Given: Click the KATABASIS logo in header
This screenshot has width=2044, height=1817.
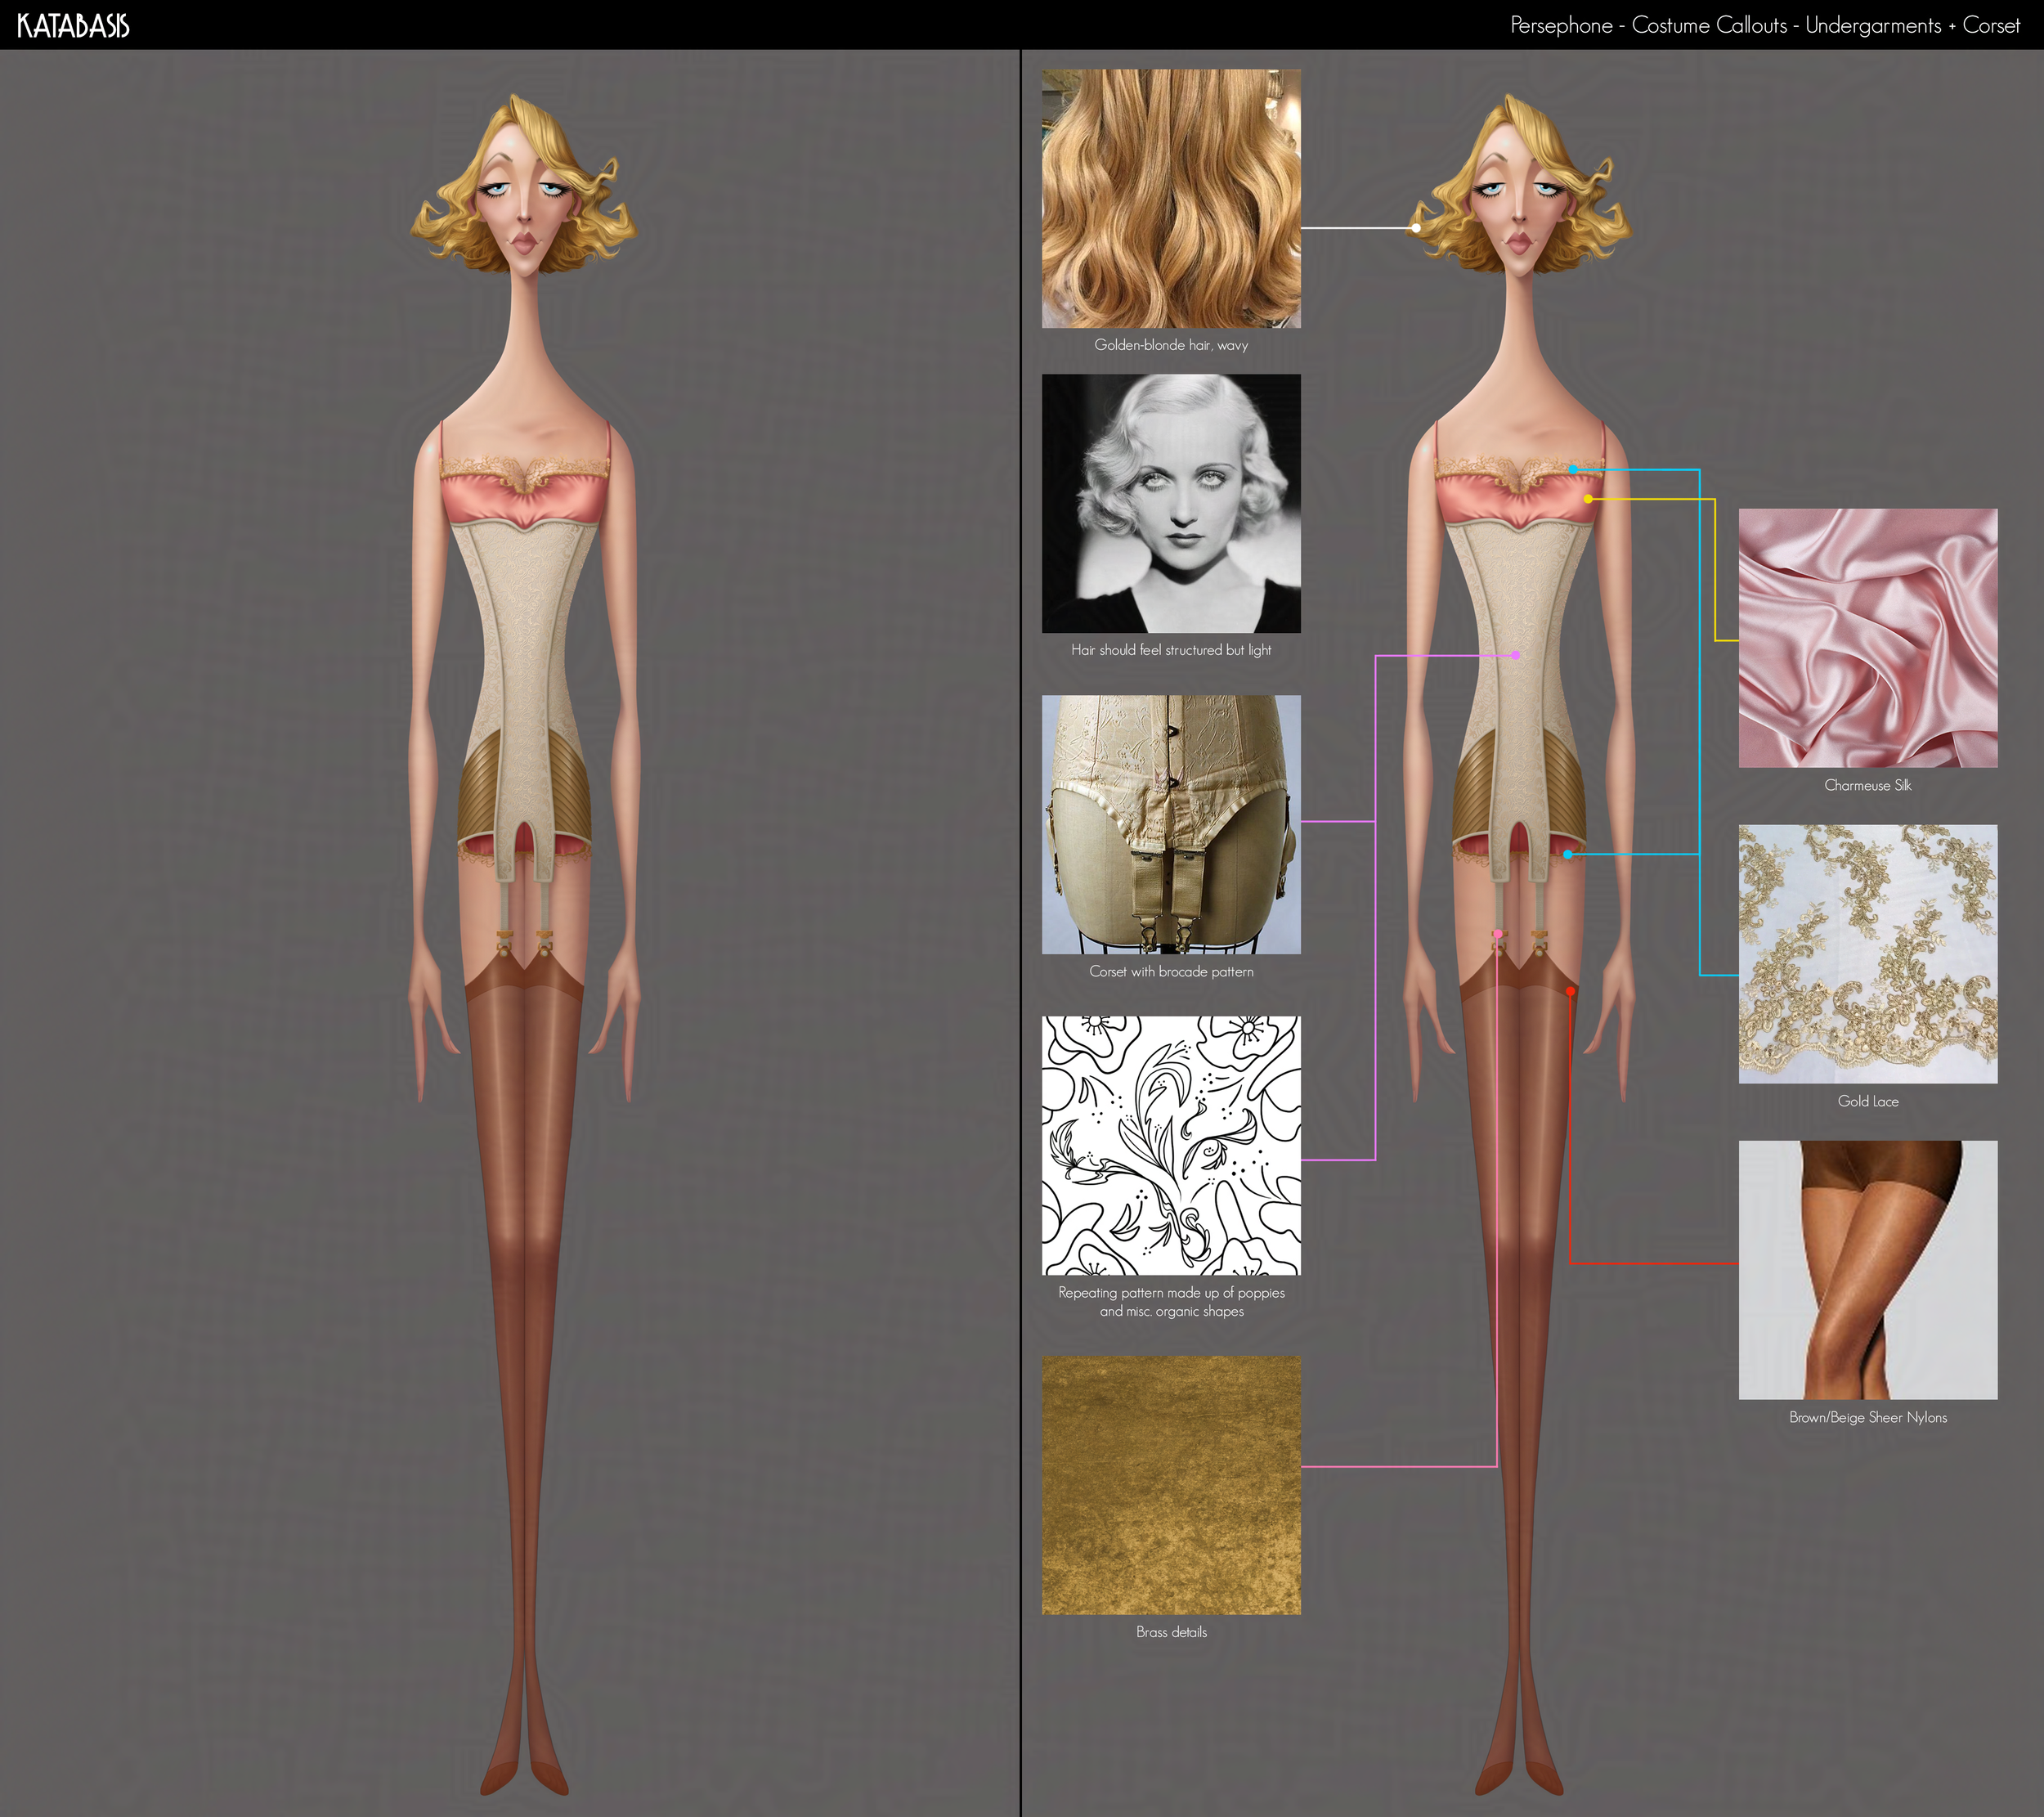Looking at the screenshot, I should point(73,26).
